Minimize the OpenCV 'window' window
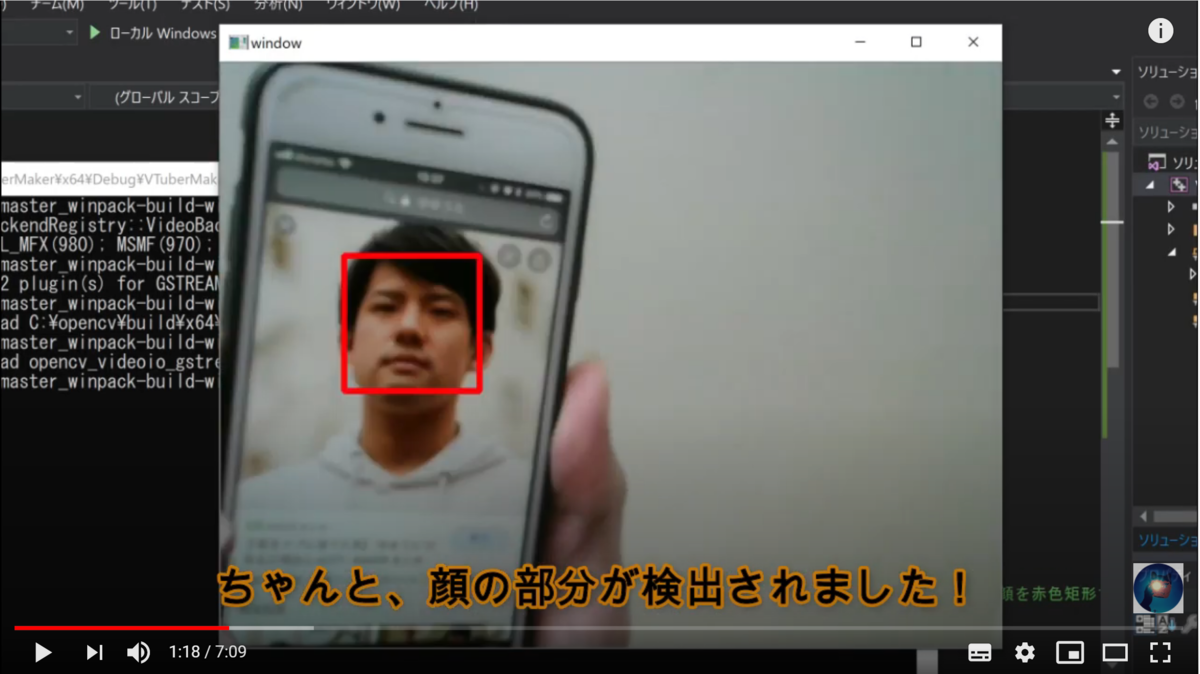 860,42
